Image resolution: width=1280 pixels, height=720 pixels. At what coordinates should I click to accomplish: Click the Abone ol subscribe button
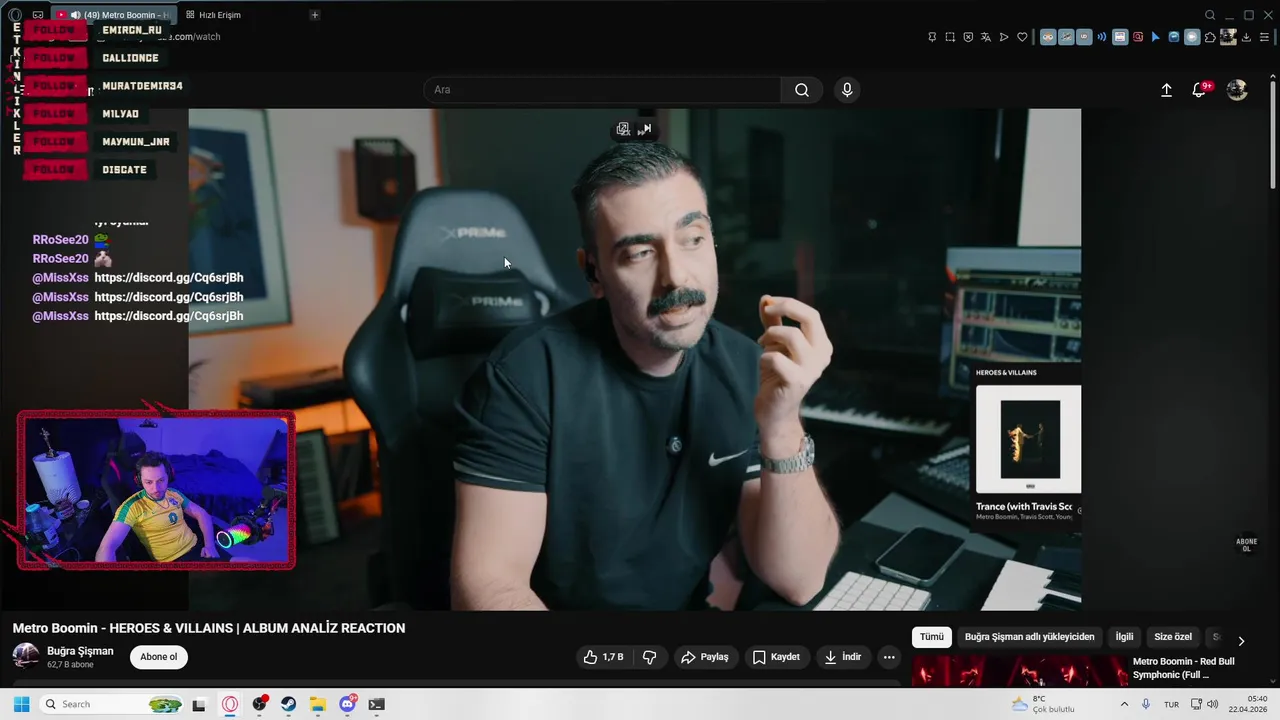click(x=159, y=657)
